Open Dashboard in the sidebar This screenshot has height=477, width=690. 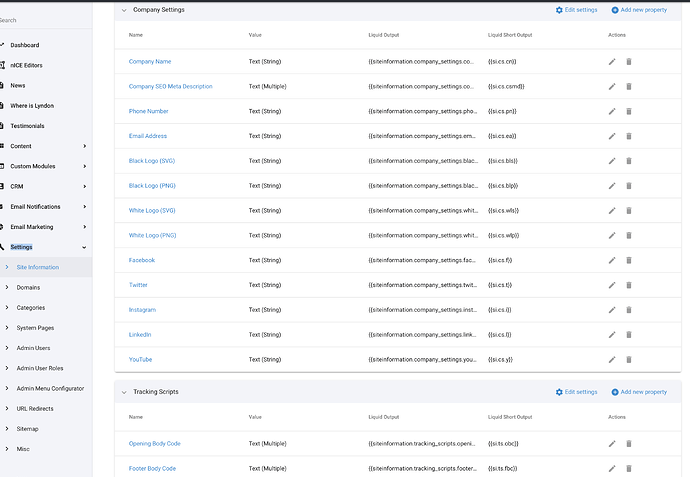[25, 45]
